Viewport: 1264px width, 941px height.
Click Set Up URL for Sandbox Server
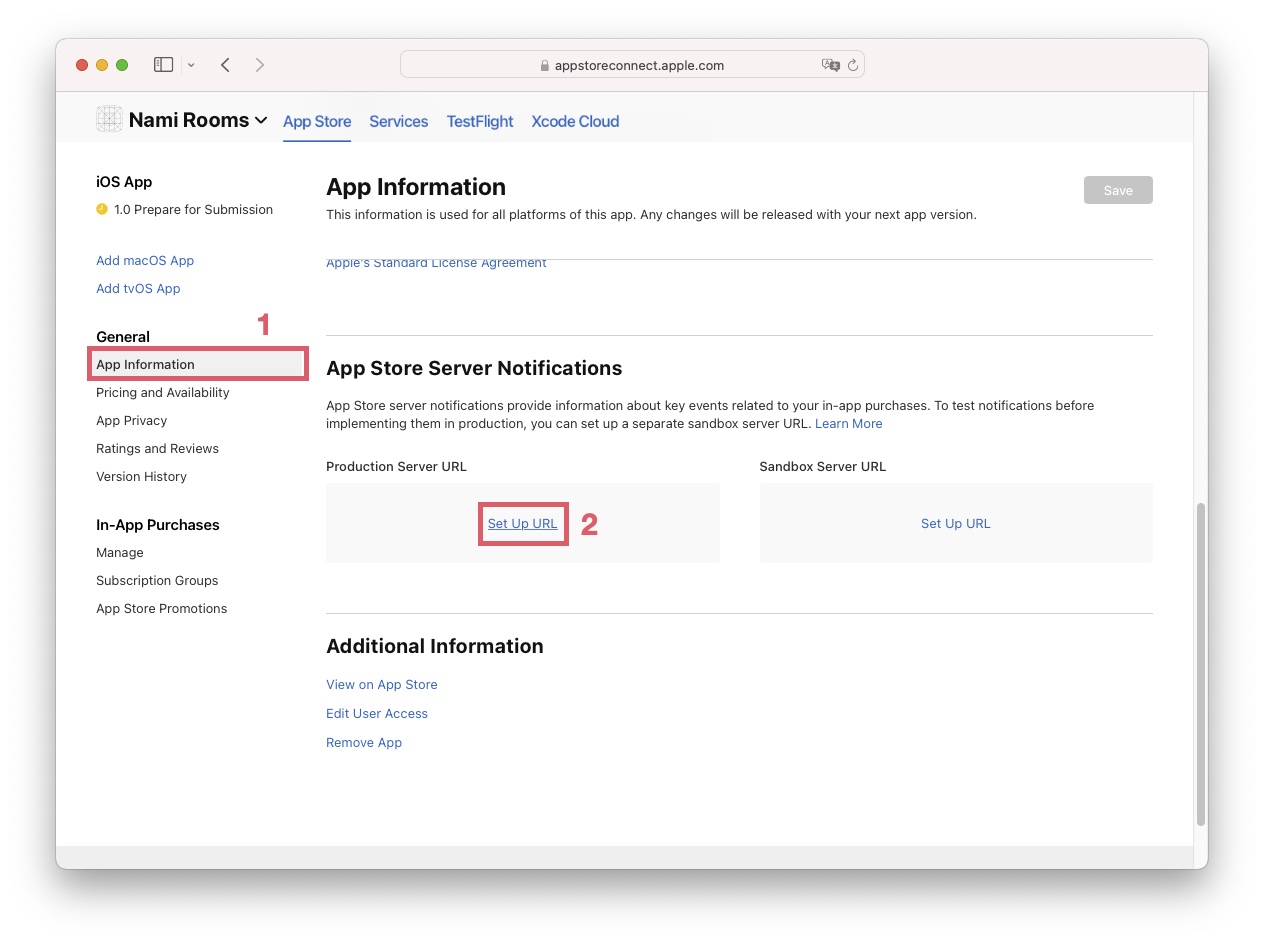[955, 524]
